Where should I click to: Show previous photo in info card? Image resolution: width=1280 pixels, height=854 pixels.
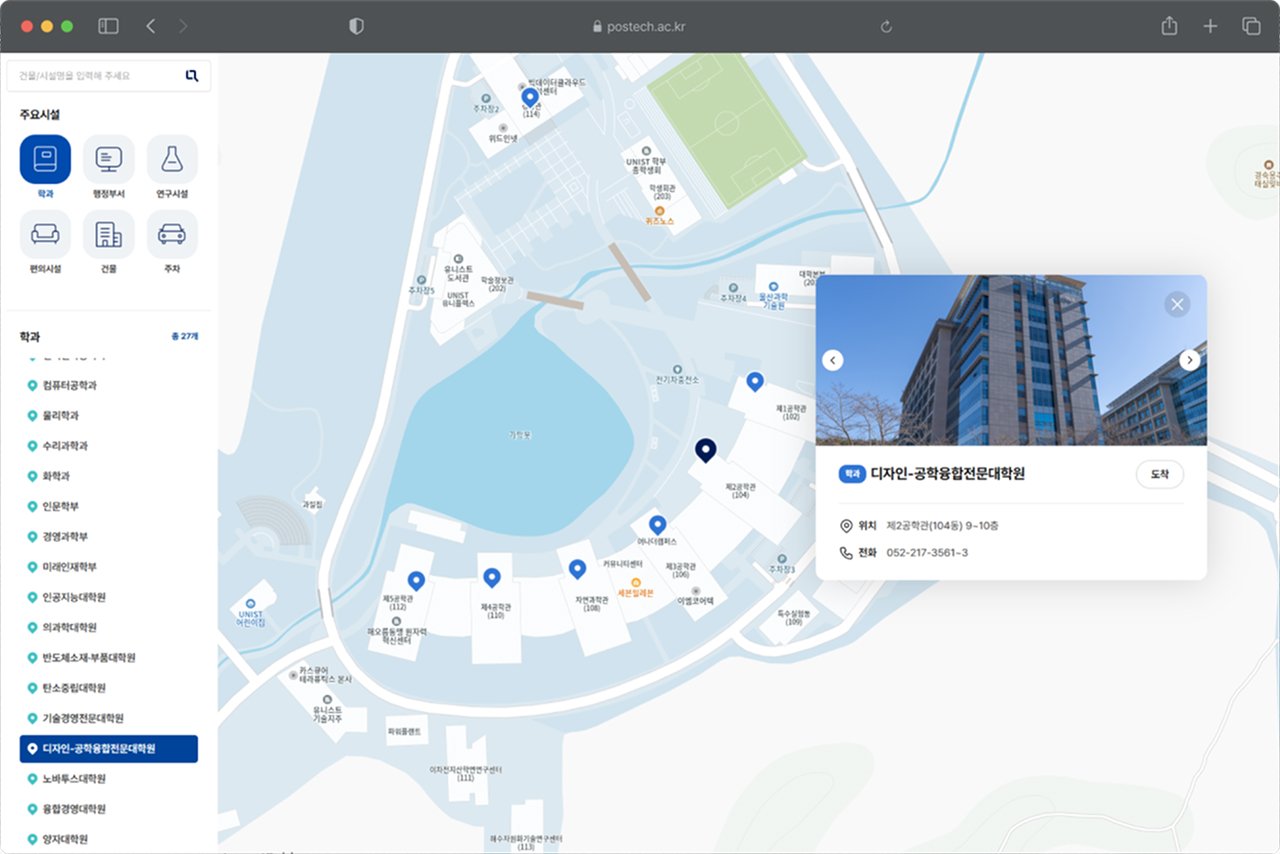pos(833,360)
